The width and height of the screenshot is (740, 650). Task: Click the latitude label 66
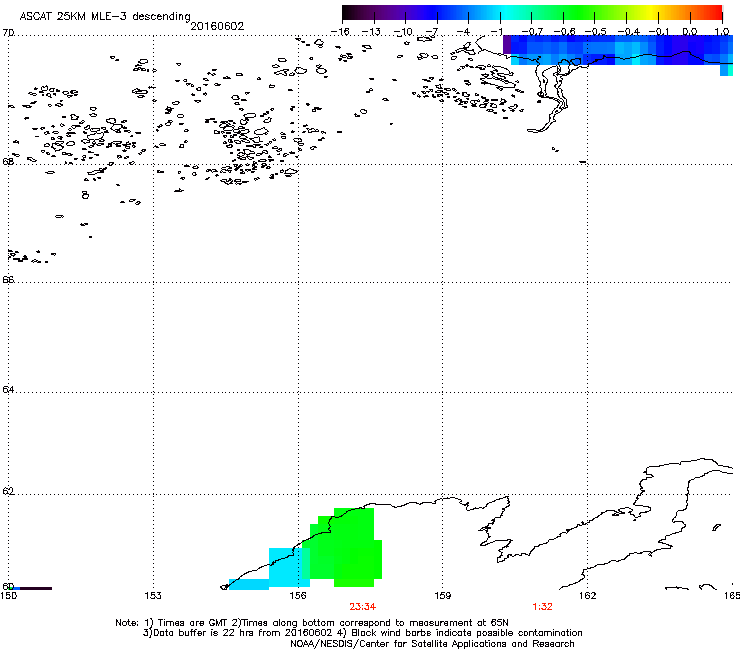pyautogui.click(x=8, y=279)
